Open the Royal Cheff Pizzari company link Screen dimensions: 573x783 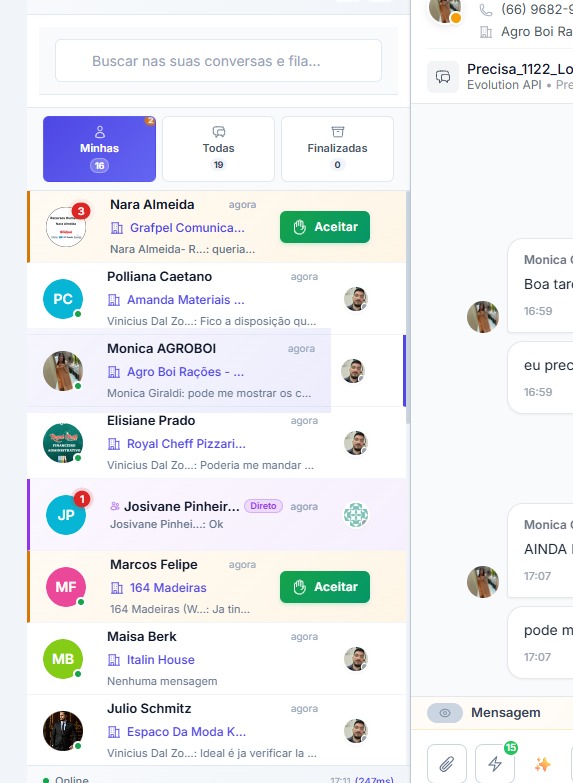click(x=186, y=444)
